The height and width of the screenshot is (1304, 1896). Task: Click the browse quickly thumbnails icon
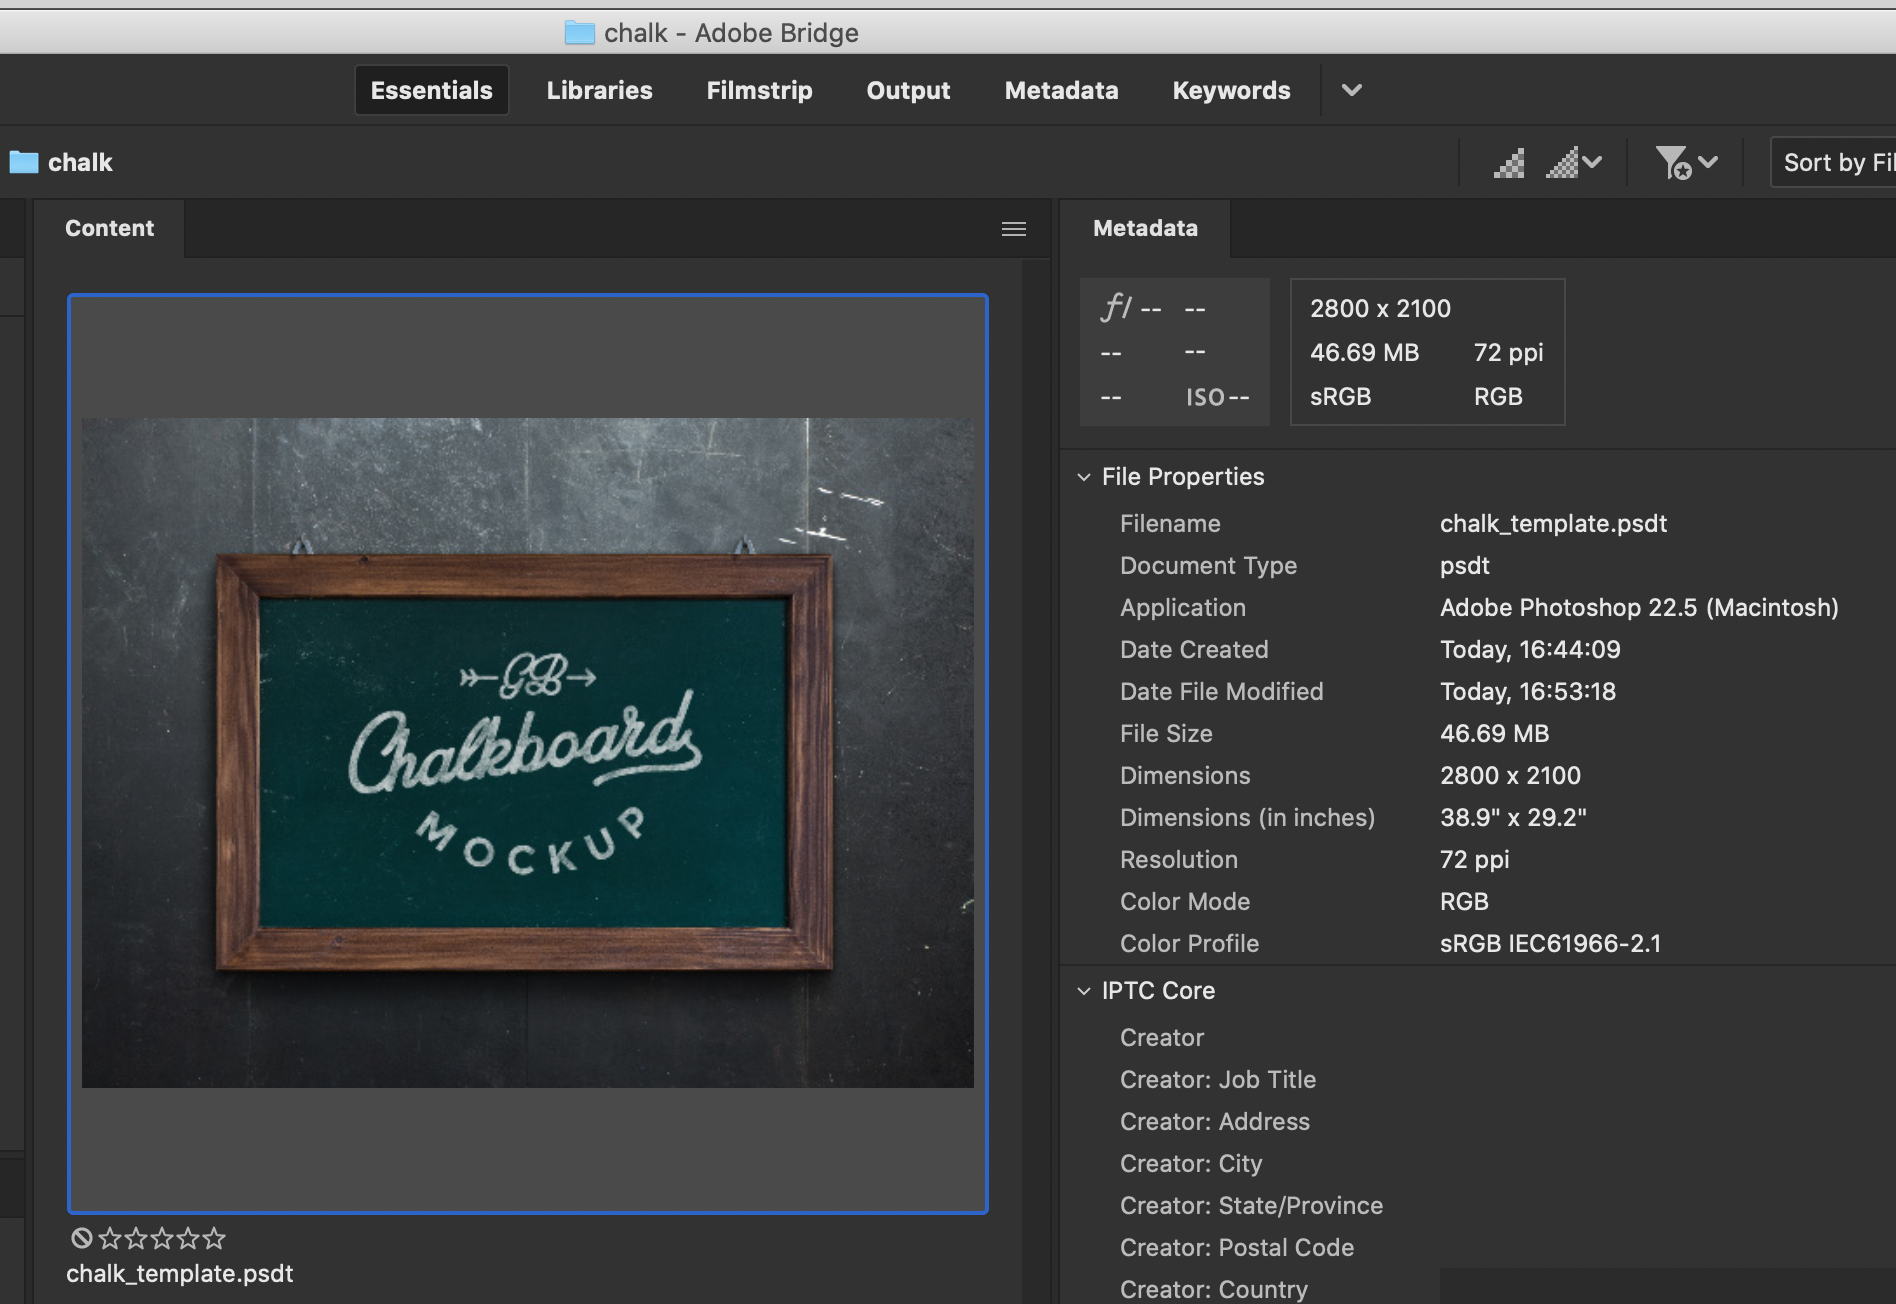(x=1509, y=161)
